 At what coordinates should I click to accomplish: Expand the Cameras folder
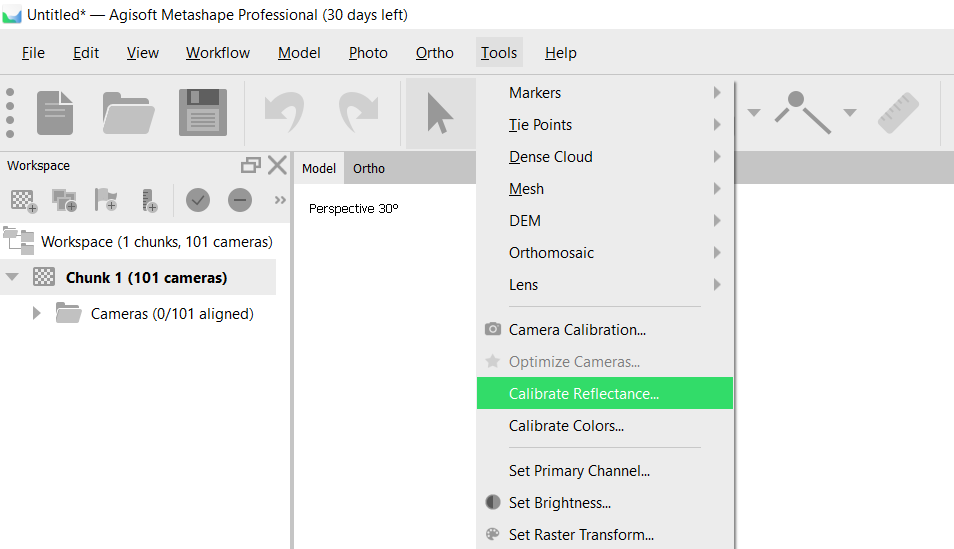click(x=37, y=314)
